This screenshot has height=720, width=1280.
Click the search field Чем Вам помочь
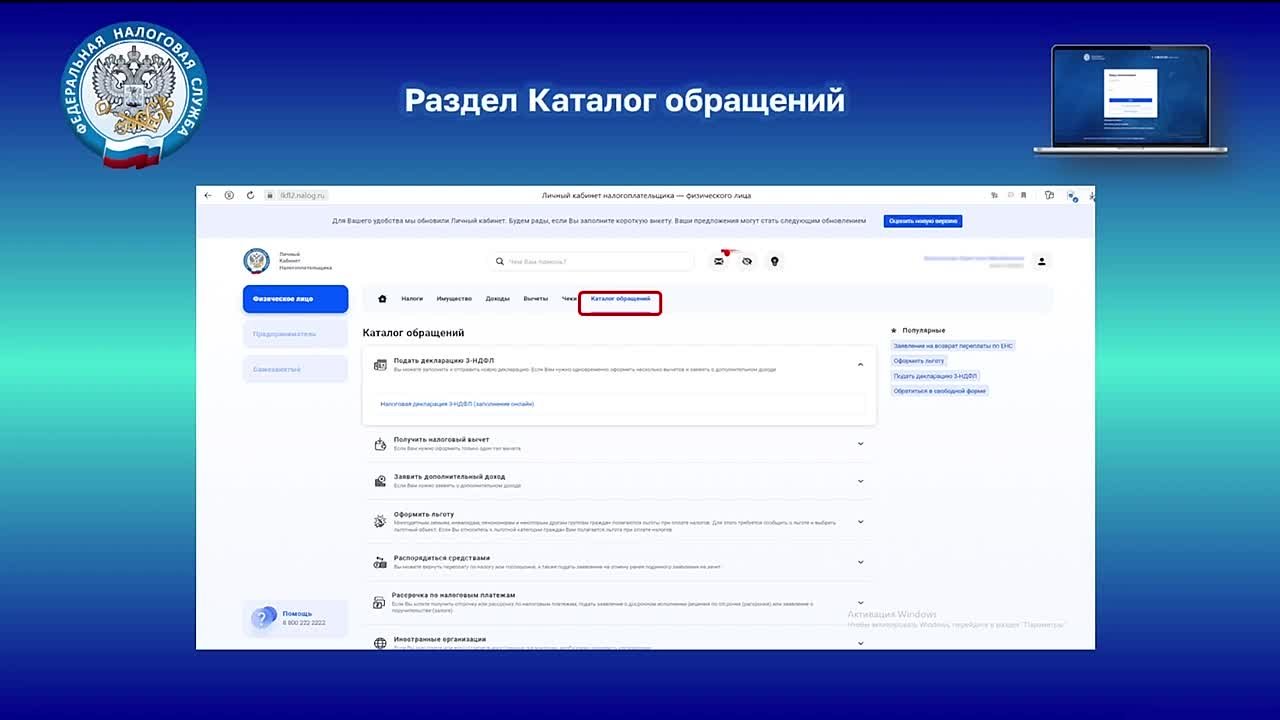point(595,261)
